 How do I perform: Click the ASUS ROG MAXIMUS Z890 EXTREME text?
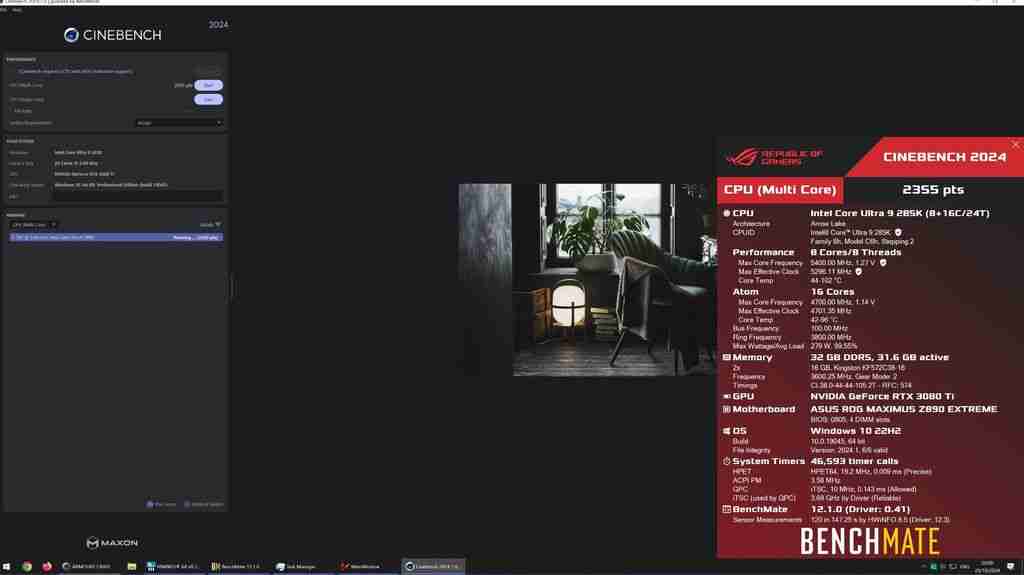[904, 410]
